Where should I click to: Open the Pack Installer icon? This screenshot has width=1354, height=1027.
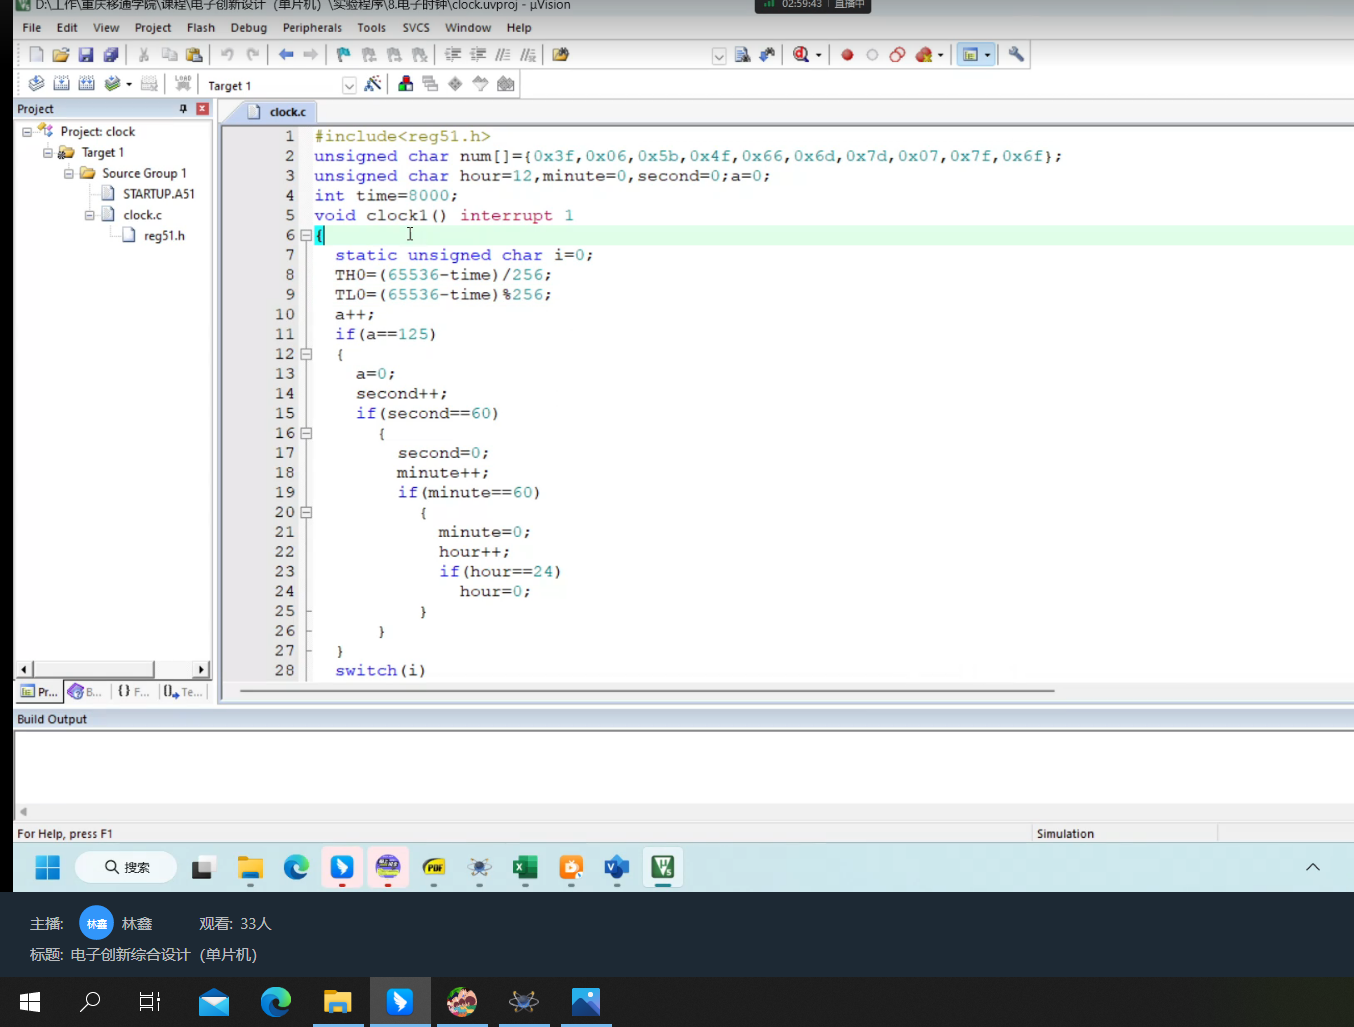pos(506,84)
